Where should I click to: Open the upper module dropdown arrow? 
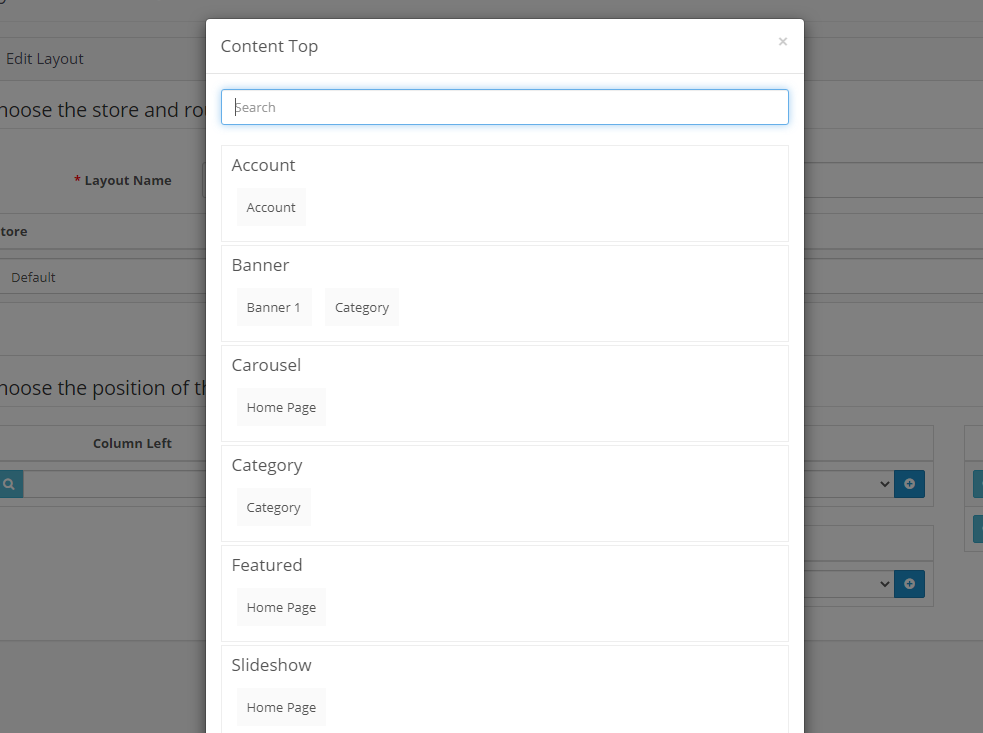(x=883, y=484)
